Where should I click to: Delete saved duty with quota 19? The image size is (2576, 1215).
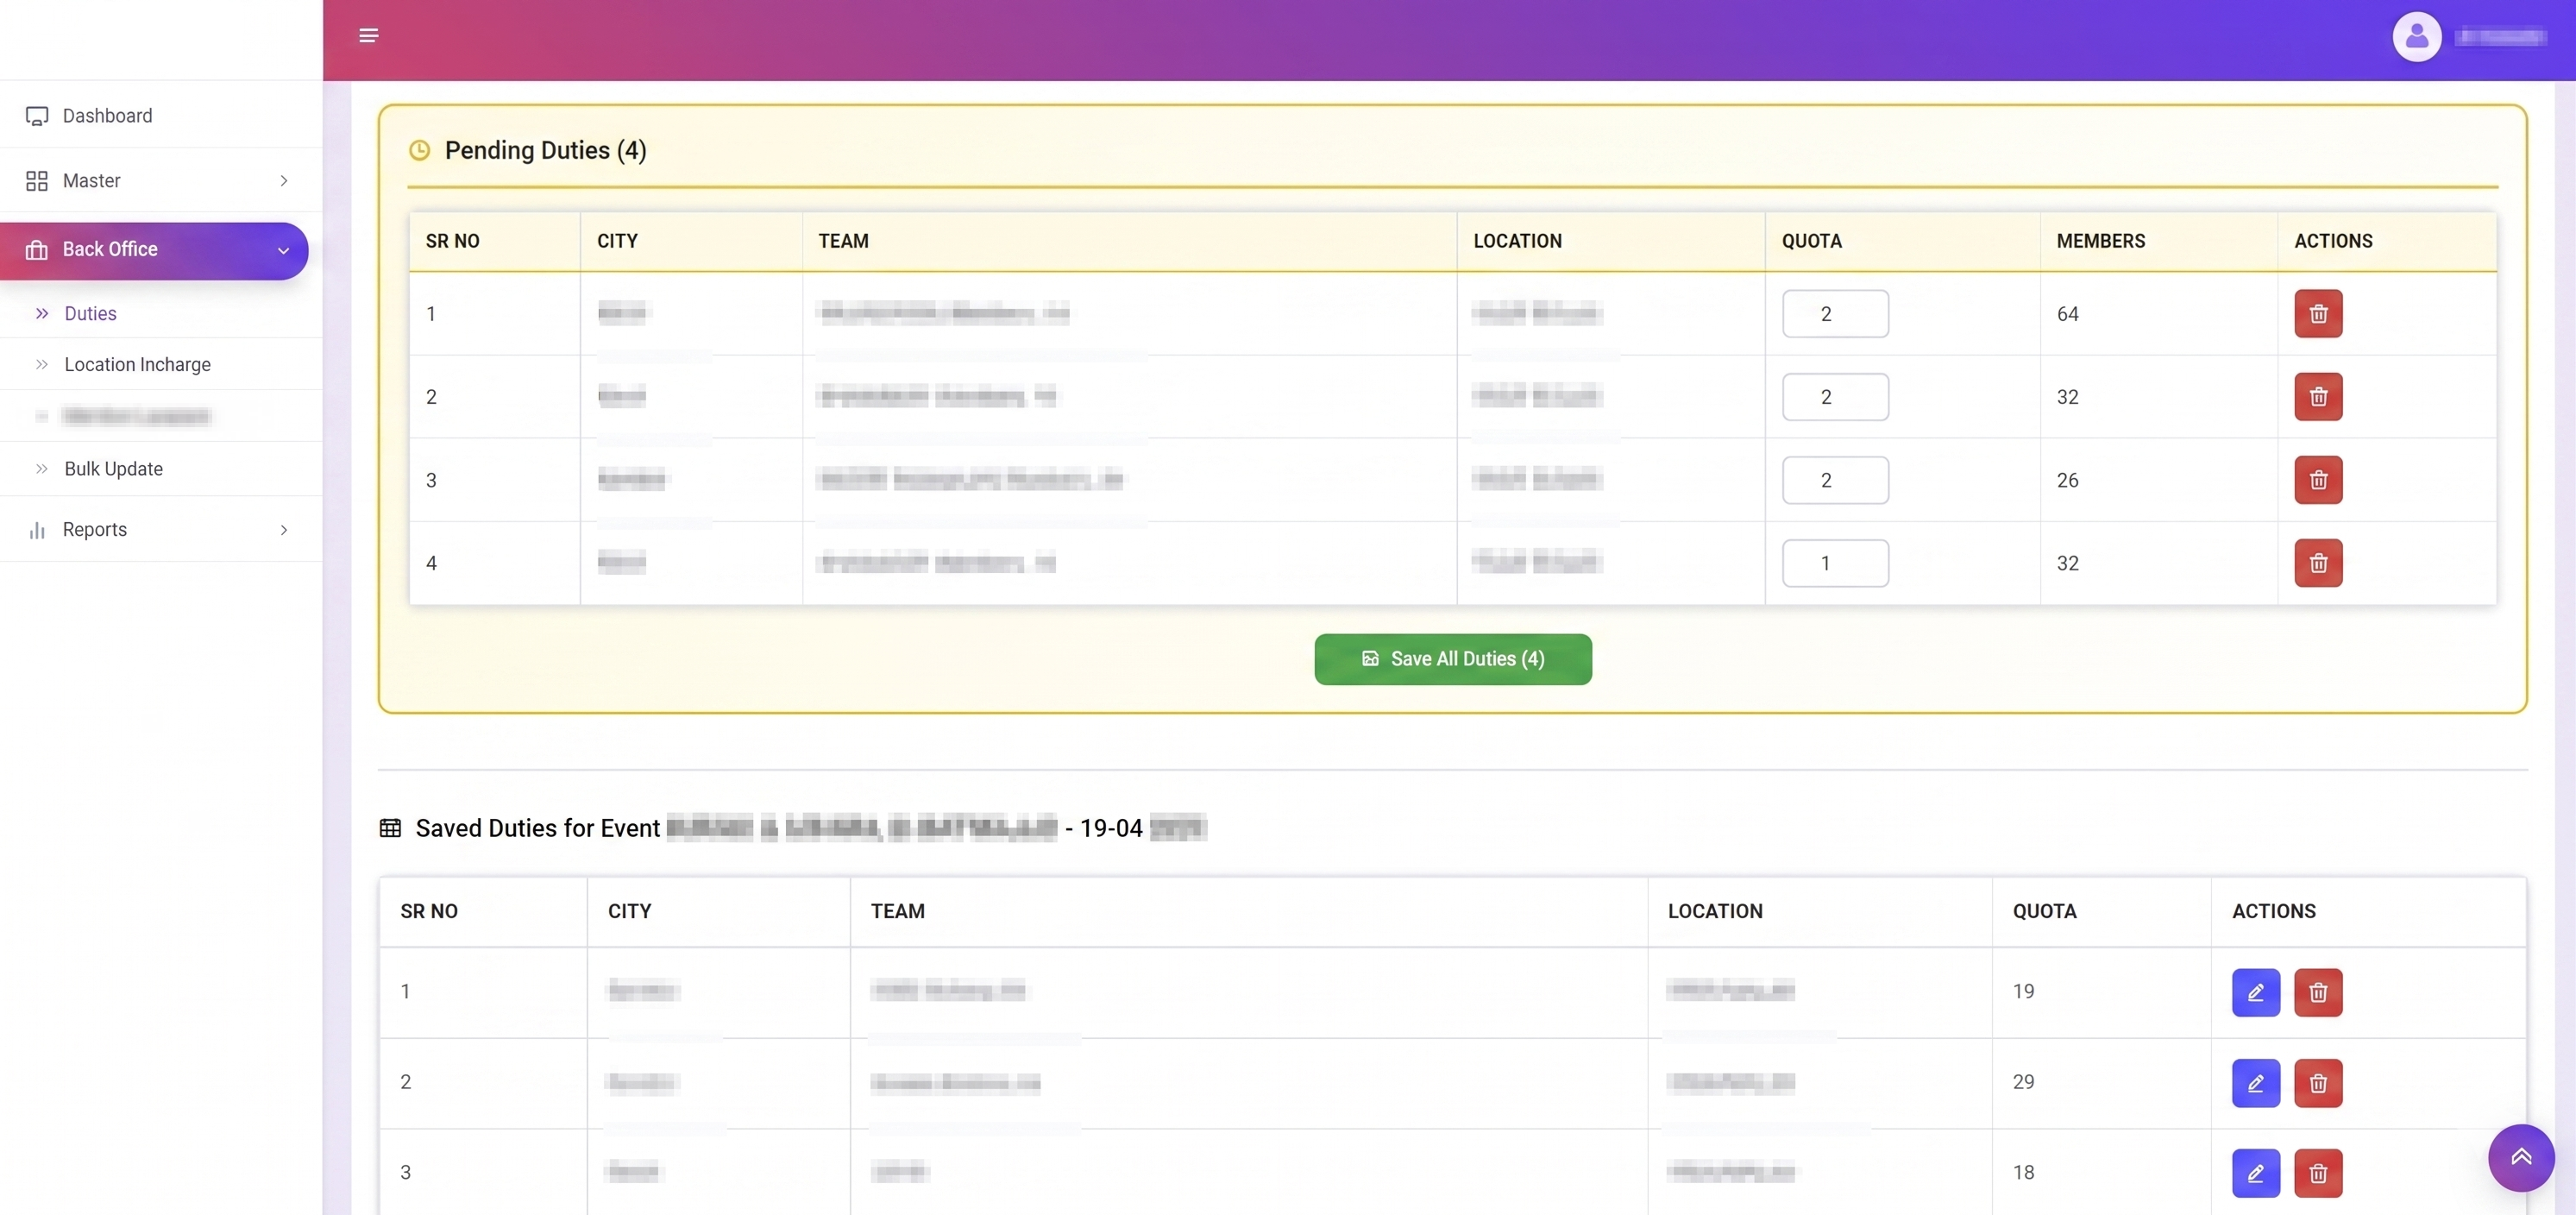click(x=2318, y=992)
